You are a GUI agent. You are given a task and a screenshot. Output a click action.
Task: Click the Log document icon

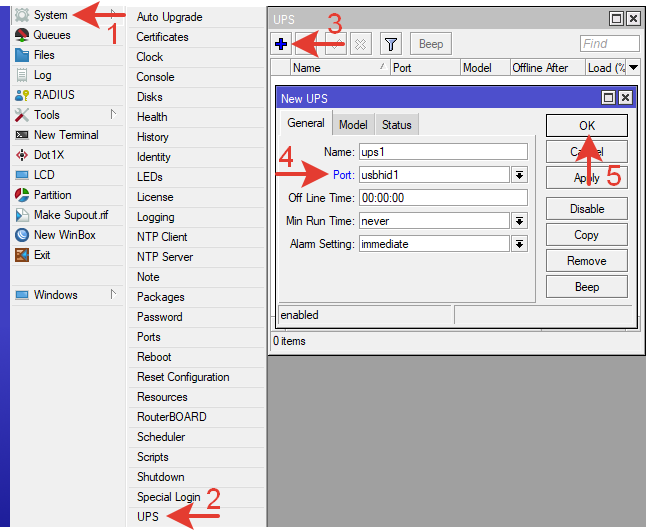coord(22,75)
